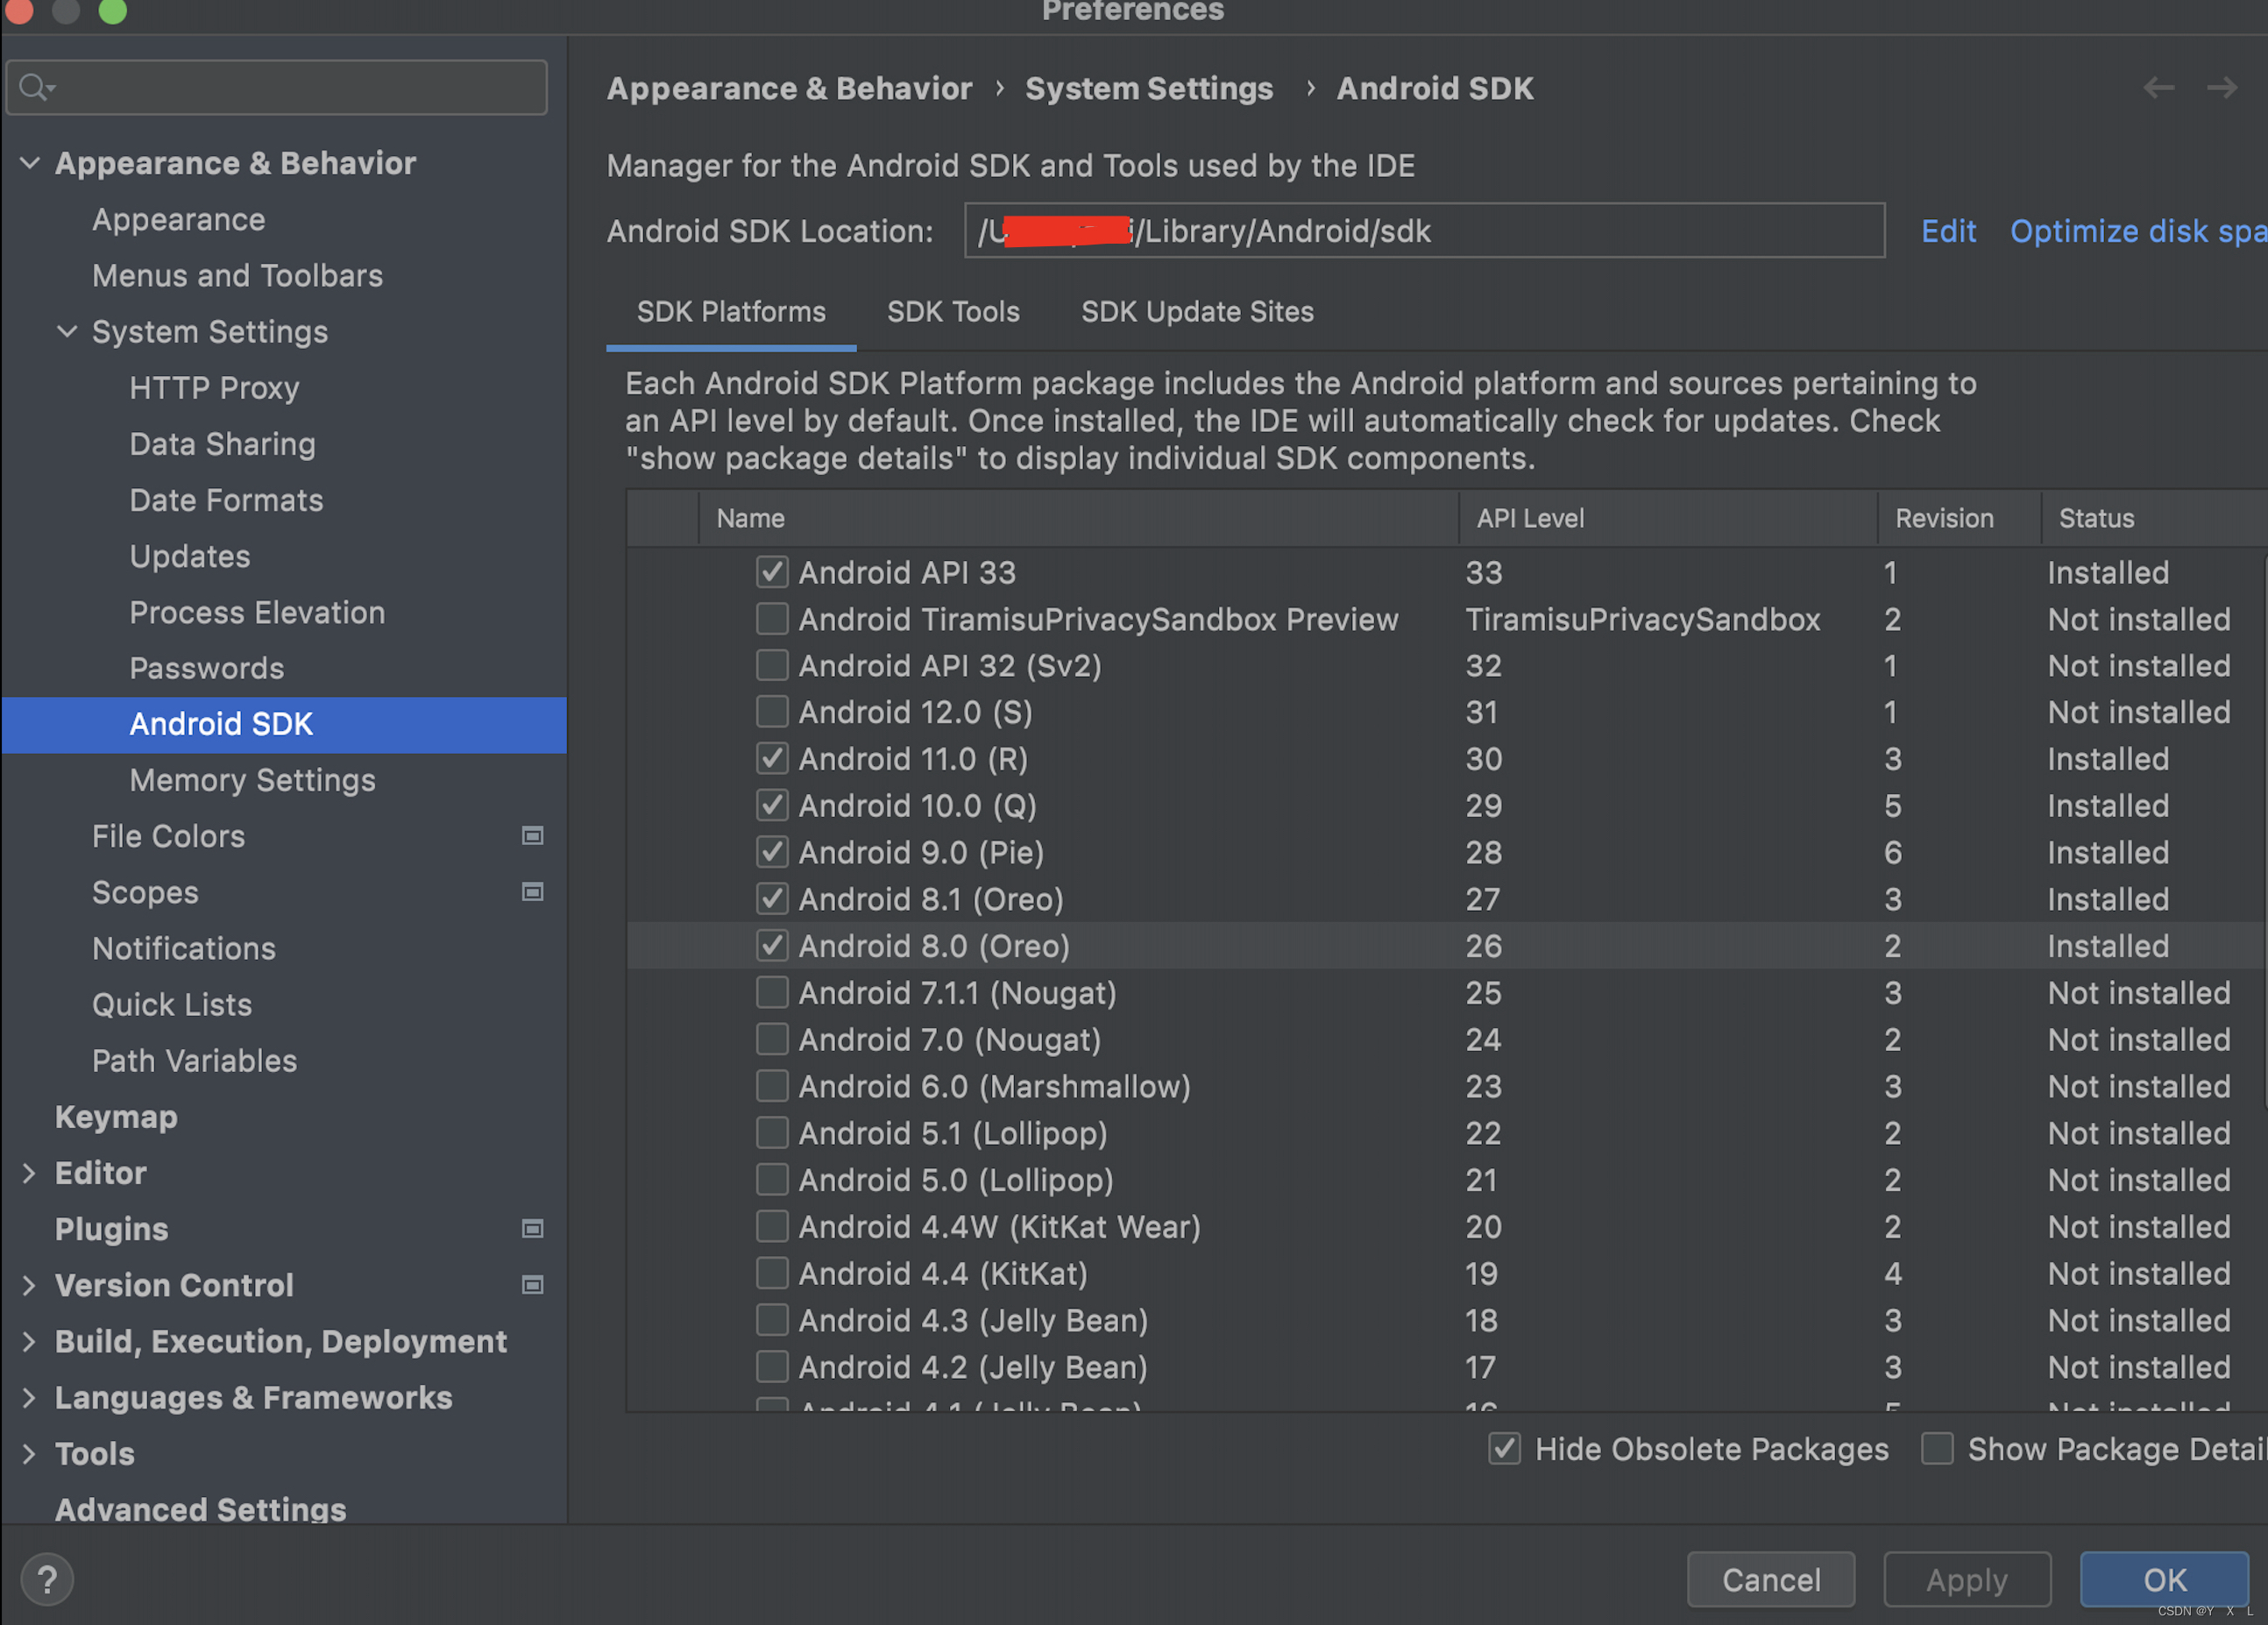Viewport: 2268px width, 1625px height.
Task: Uncheck Android 8.0 (Oreo) platform
Action: click(x=772, y=945)
